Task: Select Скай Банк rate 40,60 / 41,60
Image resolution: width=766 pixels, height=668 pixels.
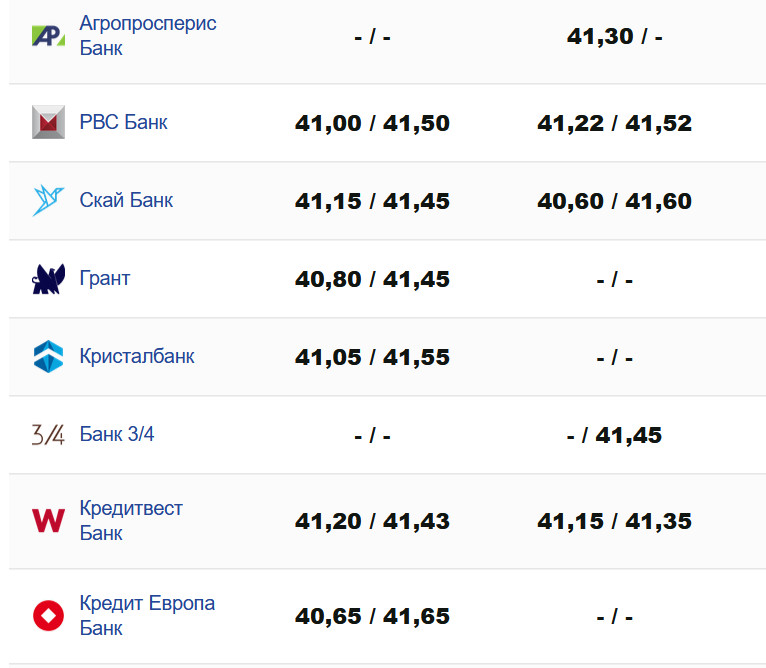Action: pos(614,201)
